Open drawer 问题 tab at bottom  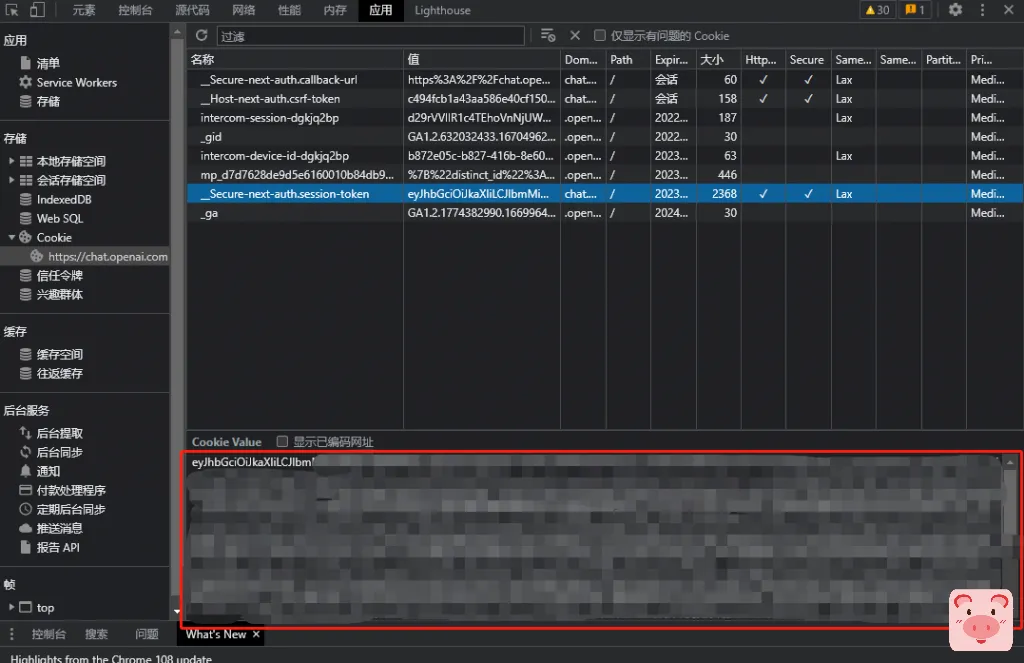(x=147, y=634)
